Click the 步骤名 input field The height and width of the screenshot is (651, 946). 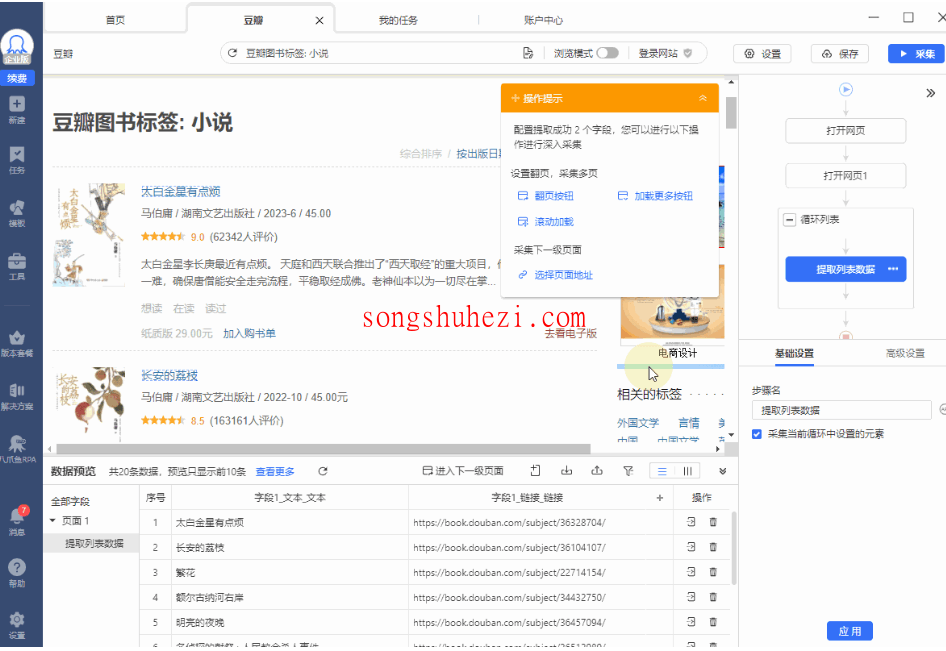coord(841,410)
